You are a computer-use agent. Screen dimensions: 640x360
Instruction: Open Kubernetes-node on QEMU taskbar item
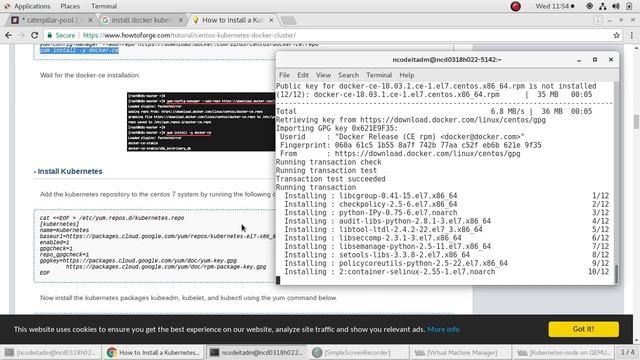click(563, 352)
